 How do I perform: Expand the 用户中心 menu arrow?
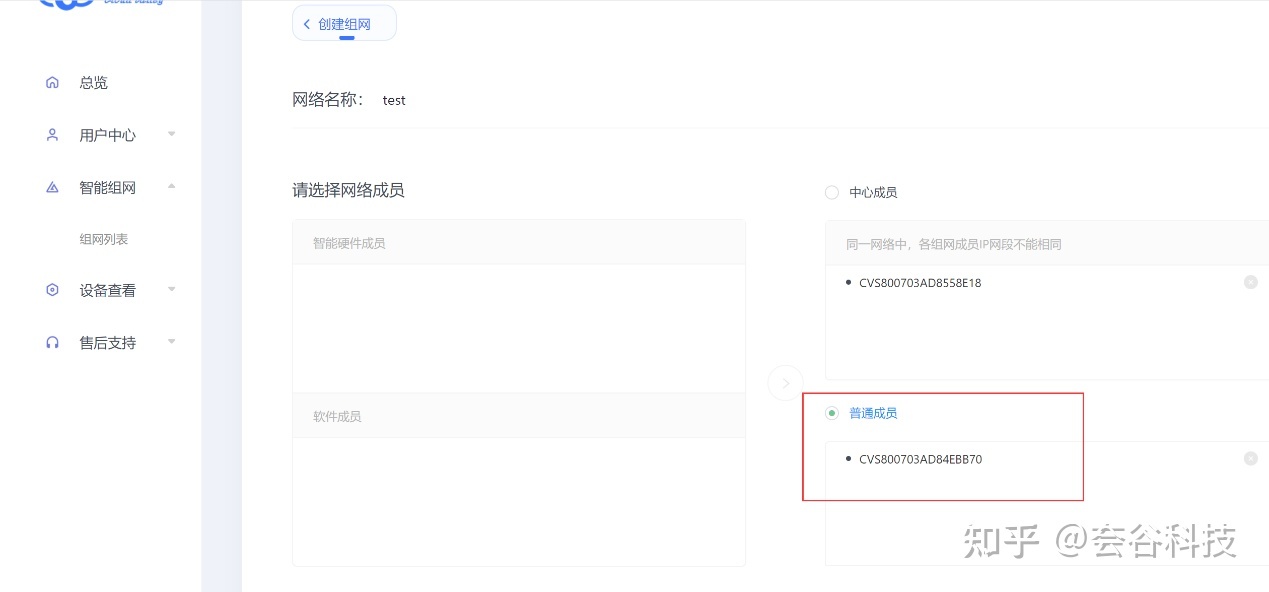pos(171,134)
